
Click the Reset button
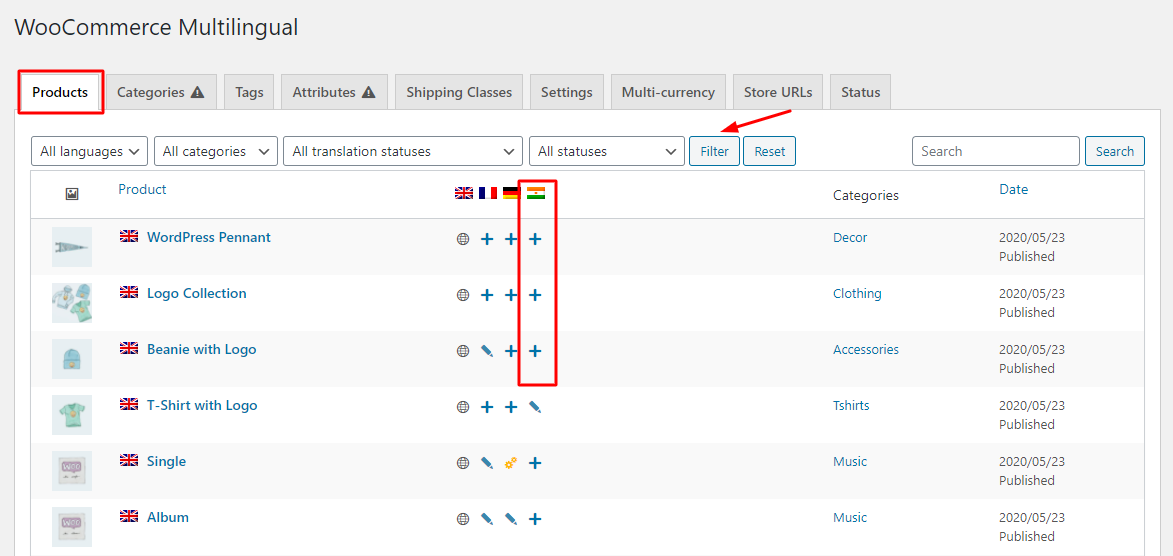click(770, 151)
